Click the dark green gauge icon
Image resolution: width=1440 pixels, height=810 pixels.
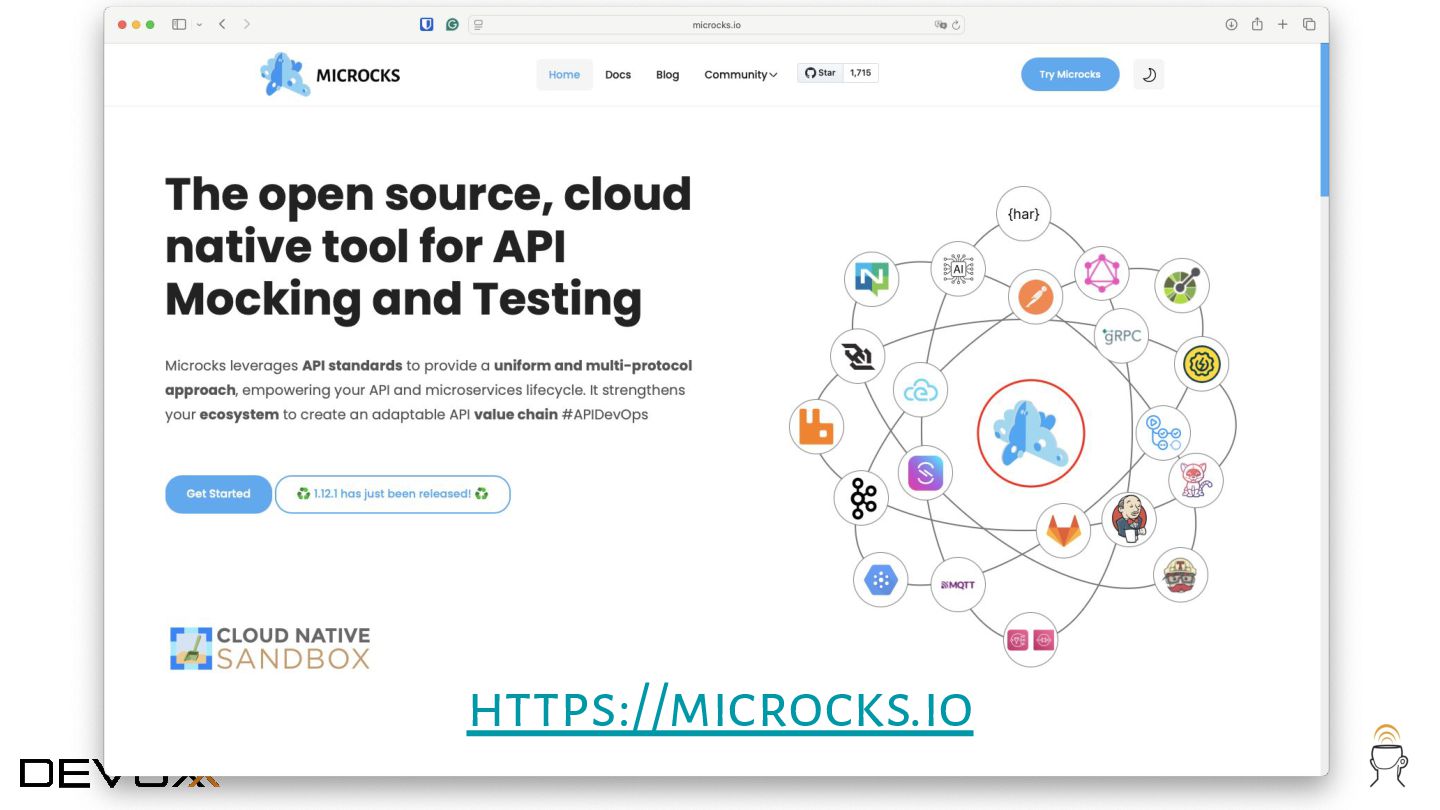(1182, 285)
